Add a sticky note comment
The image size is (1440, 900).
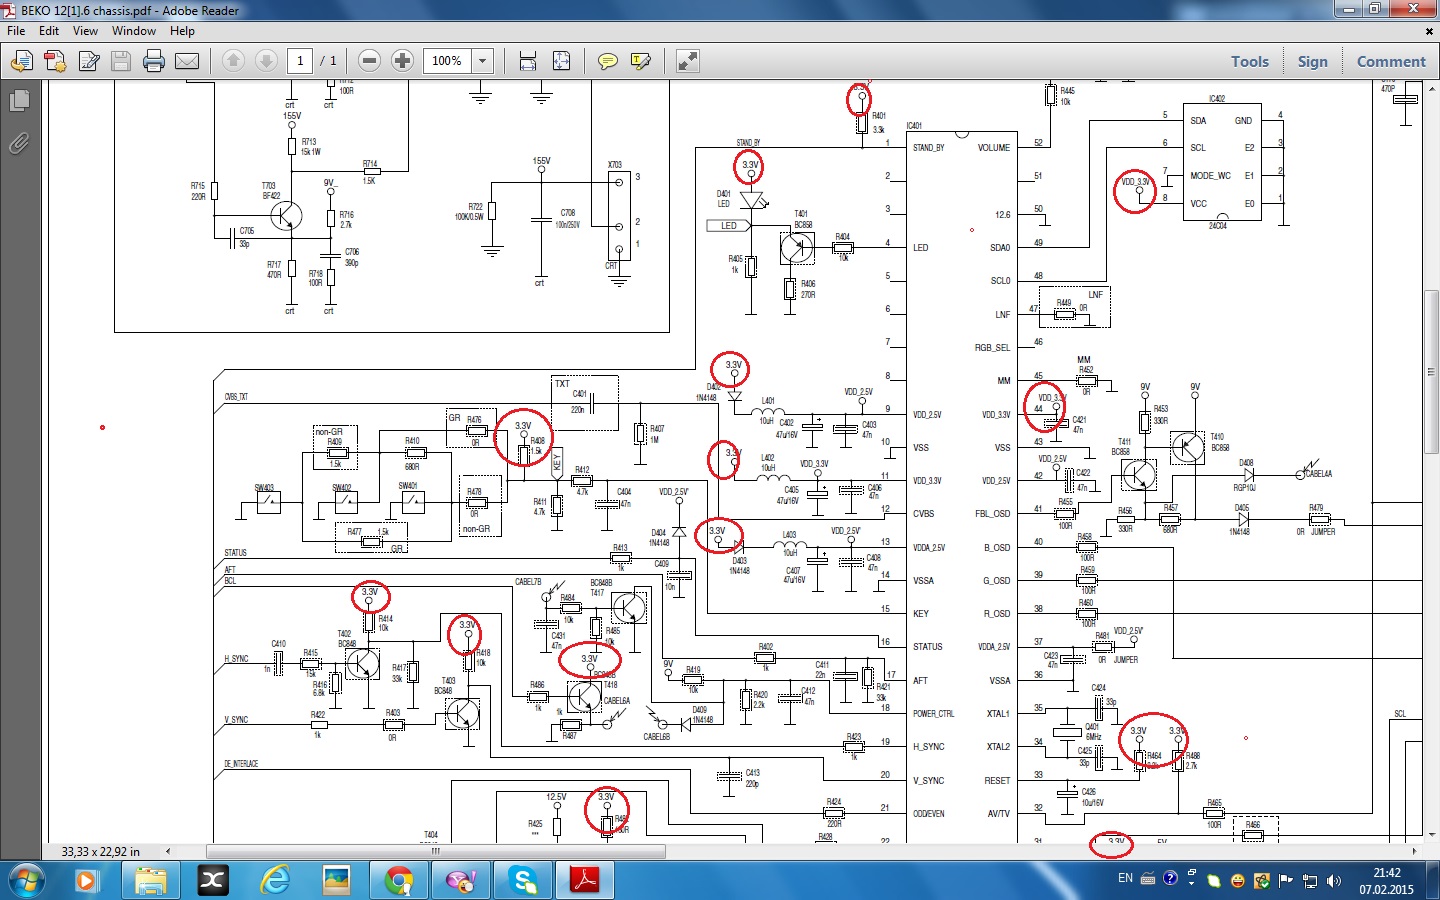607,61
